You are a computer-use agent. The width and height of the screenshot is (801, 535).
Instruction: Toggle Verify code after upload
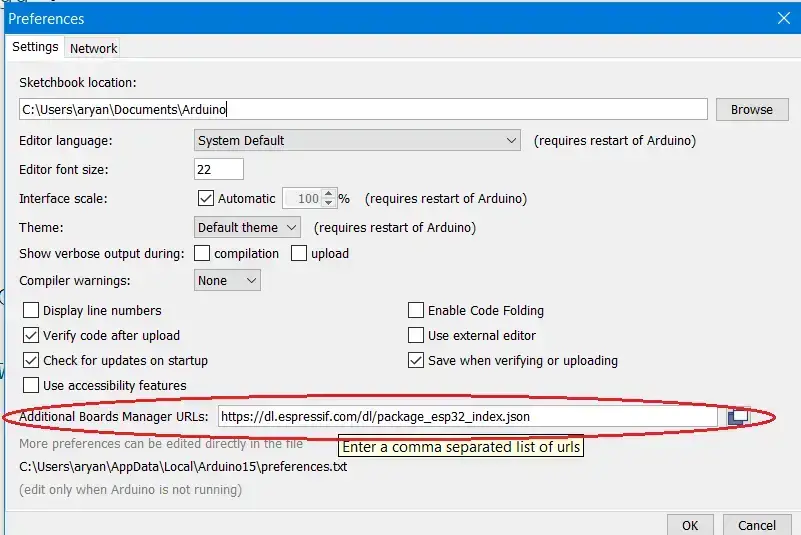(31, 335)
